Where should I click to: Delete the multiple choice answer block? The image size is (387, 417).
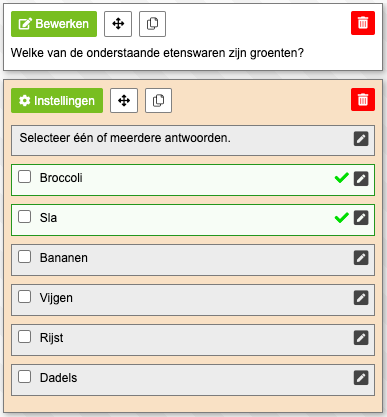pos(363,100)
